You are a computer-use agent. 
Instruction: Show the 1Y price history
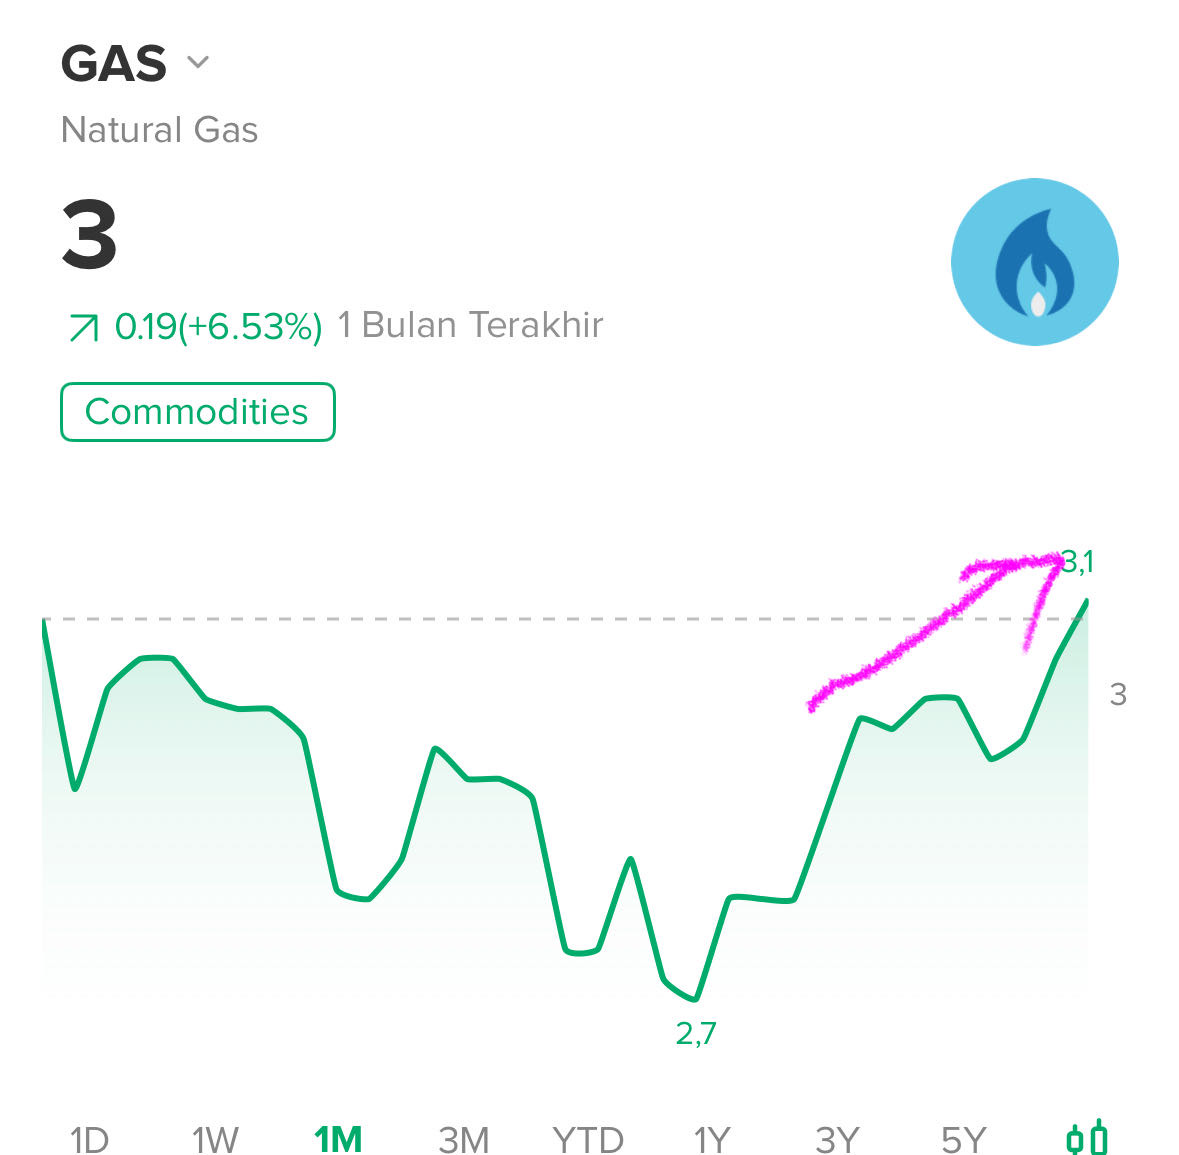[x=712, y=1140]
